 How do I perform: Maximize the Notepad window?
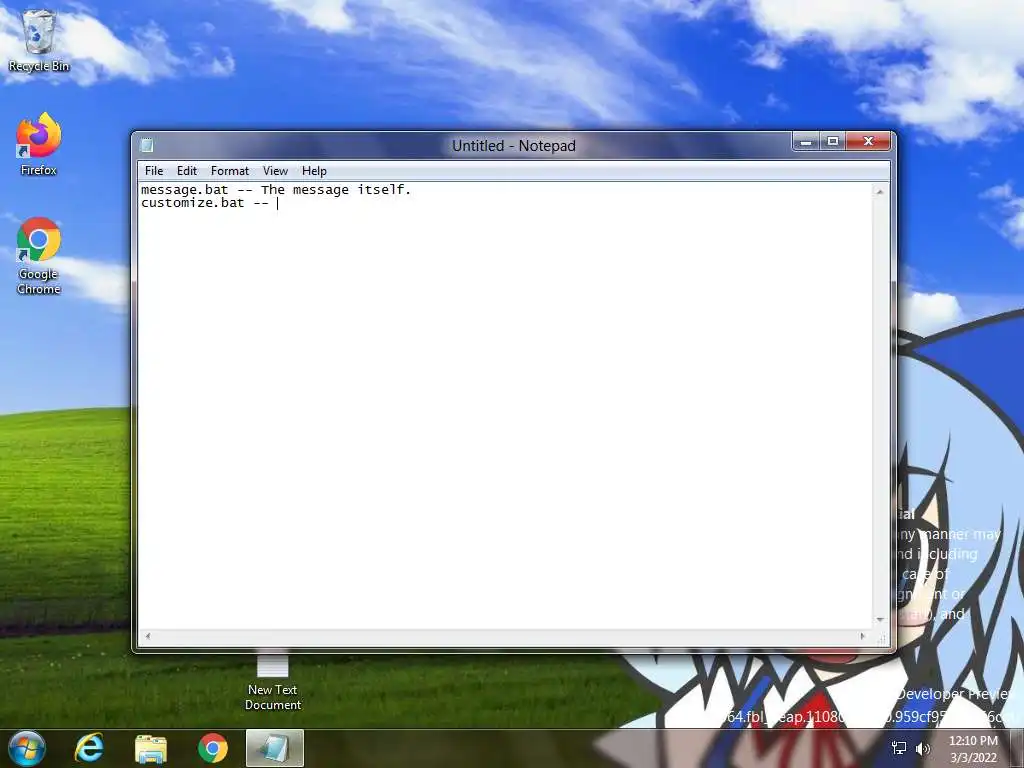point(833,141)
